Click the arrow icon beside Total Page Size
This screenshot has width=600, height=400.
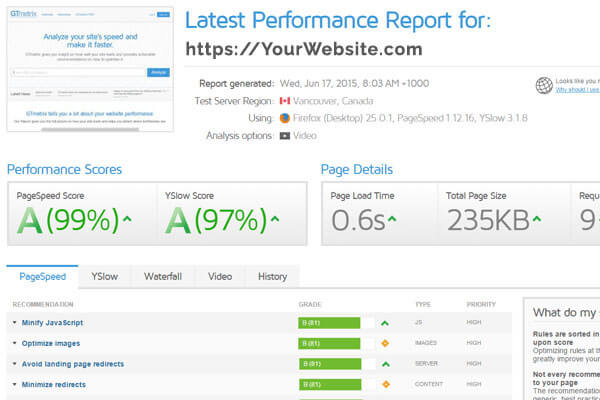(537, 219)
